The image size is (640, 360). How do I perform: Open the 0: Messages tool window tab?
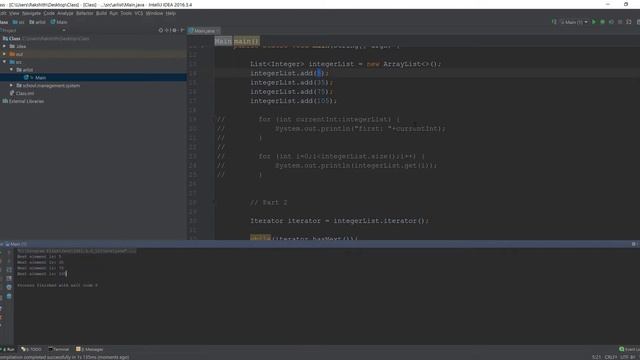[x=90, y=349]
